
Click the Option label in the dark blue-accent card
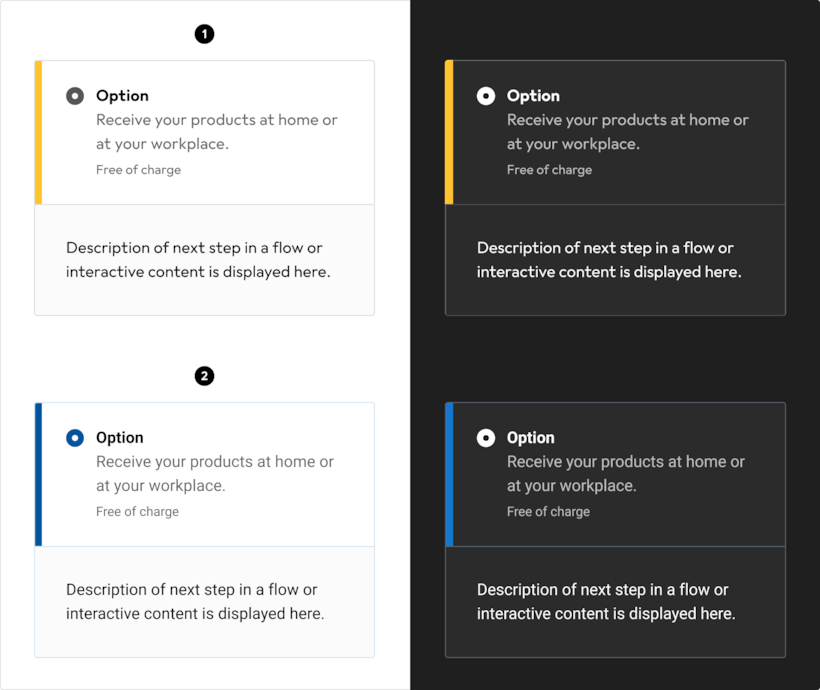[x=531, y=438]
